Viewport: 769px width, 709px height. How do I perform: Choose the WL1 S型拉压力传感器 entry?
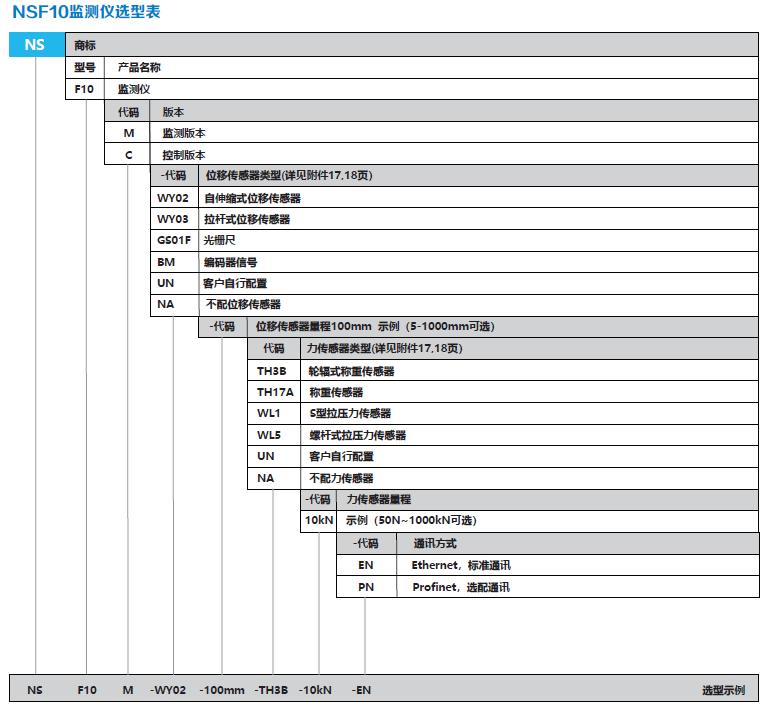(x=350, y=414)
